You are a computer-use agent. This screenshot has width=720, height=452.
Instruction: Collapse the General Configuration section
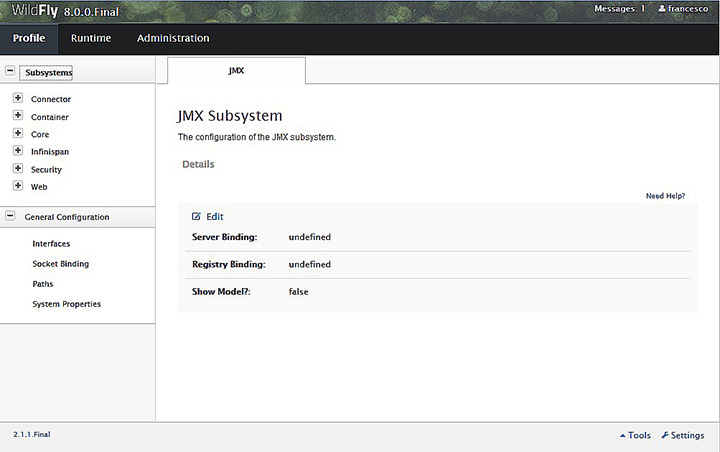[10, 215]
